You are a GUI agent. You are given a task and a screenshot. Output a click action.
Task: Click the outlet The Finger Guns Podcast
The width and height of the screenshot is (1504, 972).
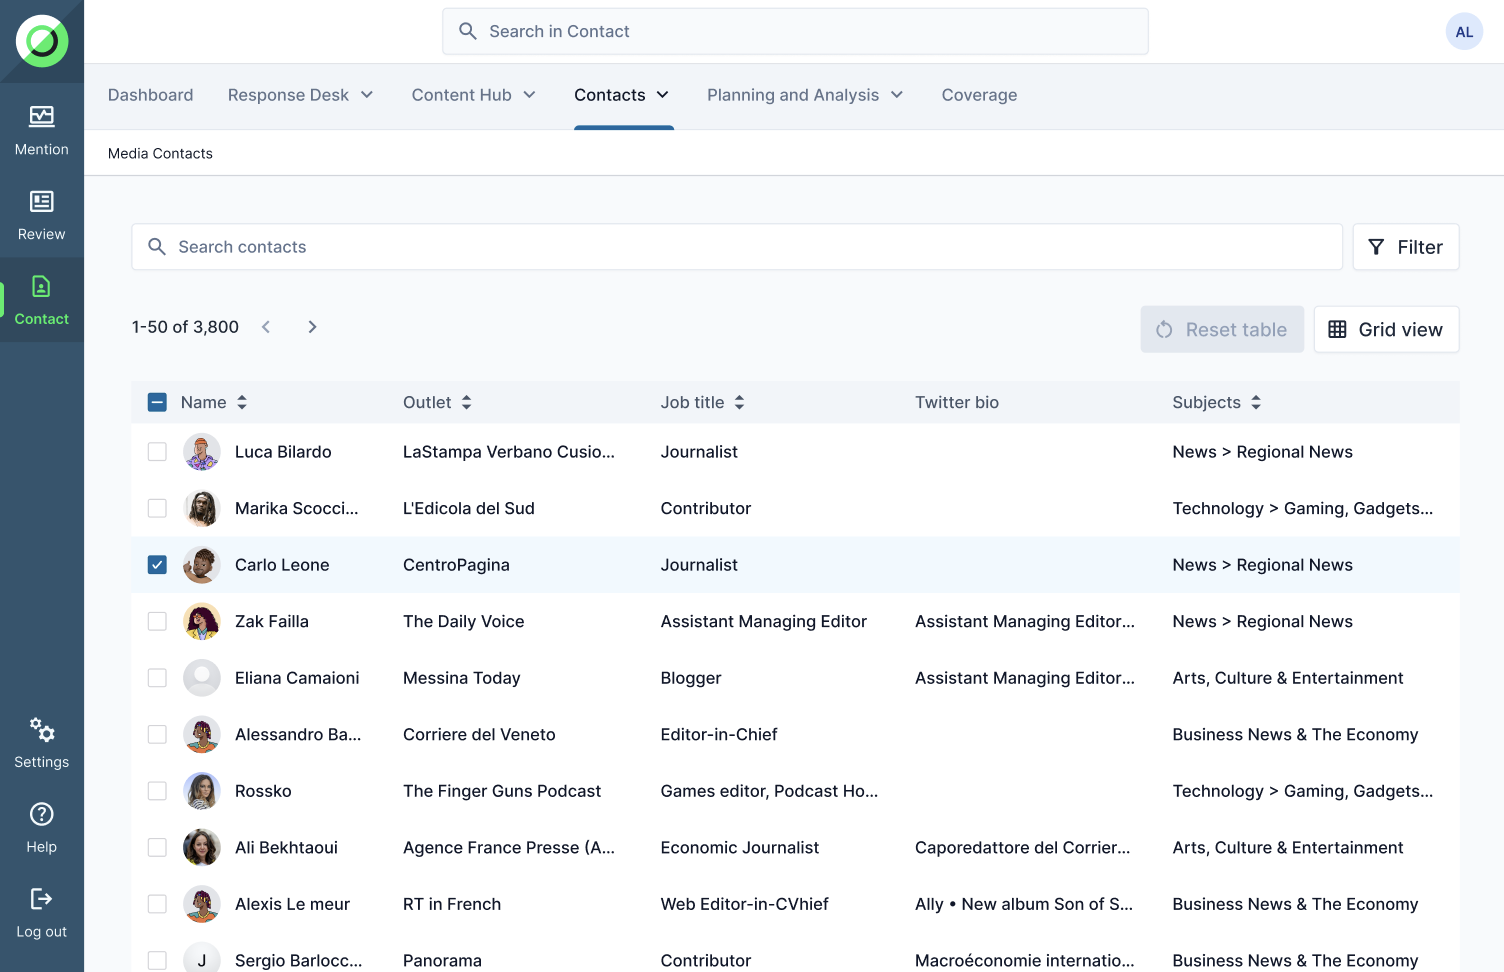pos(502,791)
